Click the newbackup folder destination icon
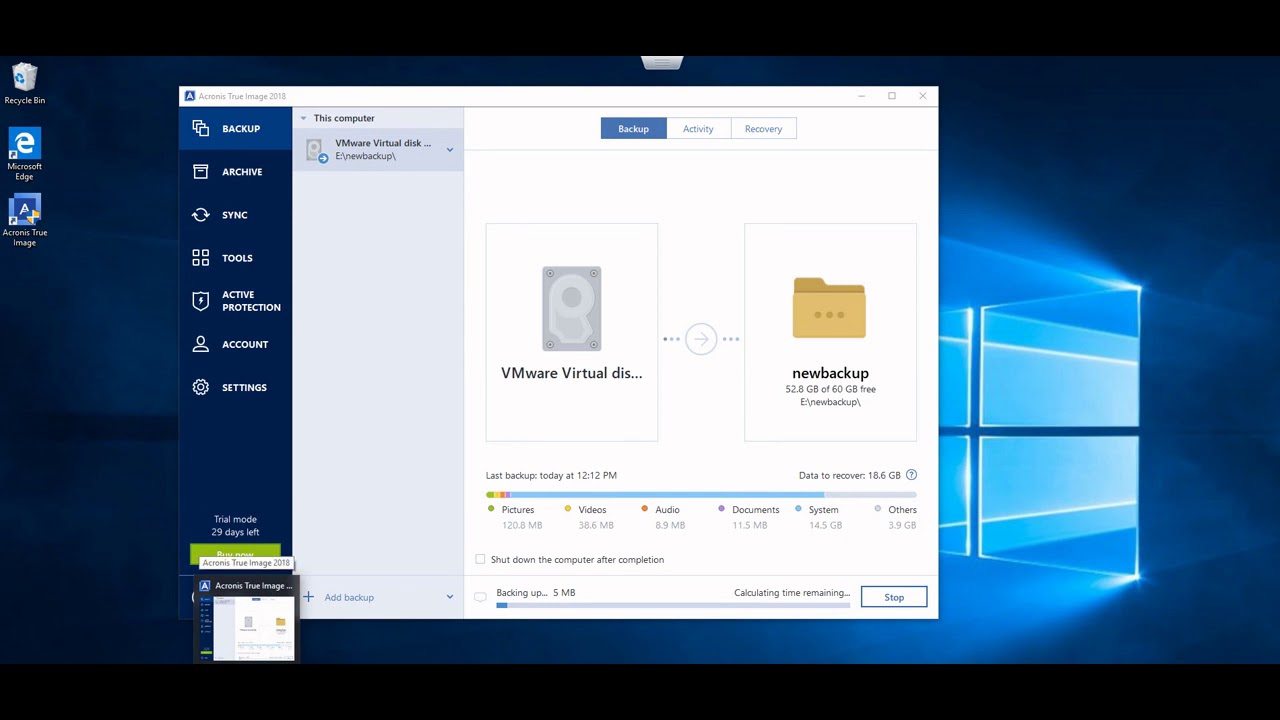Screen dimensions: 1280x720 click(x=829, y=308)
